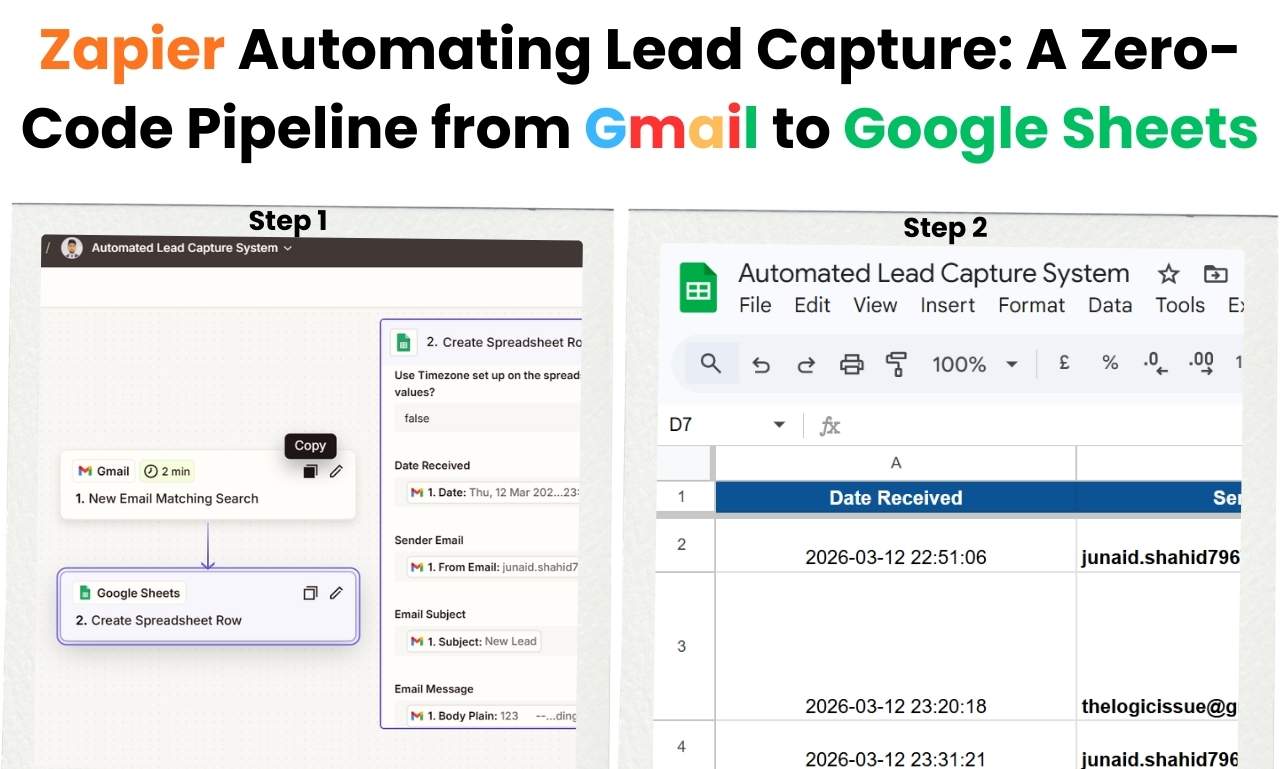The image size is (1280, 769).
Task: Click the Sheets icon in Create Spreadsheet Row panel
Action: click(x=403, y=342)
